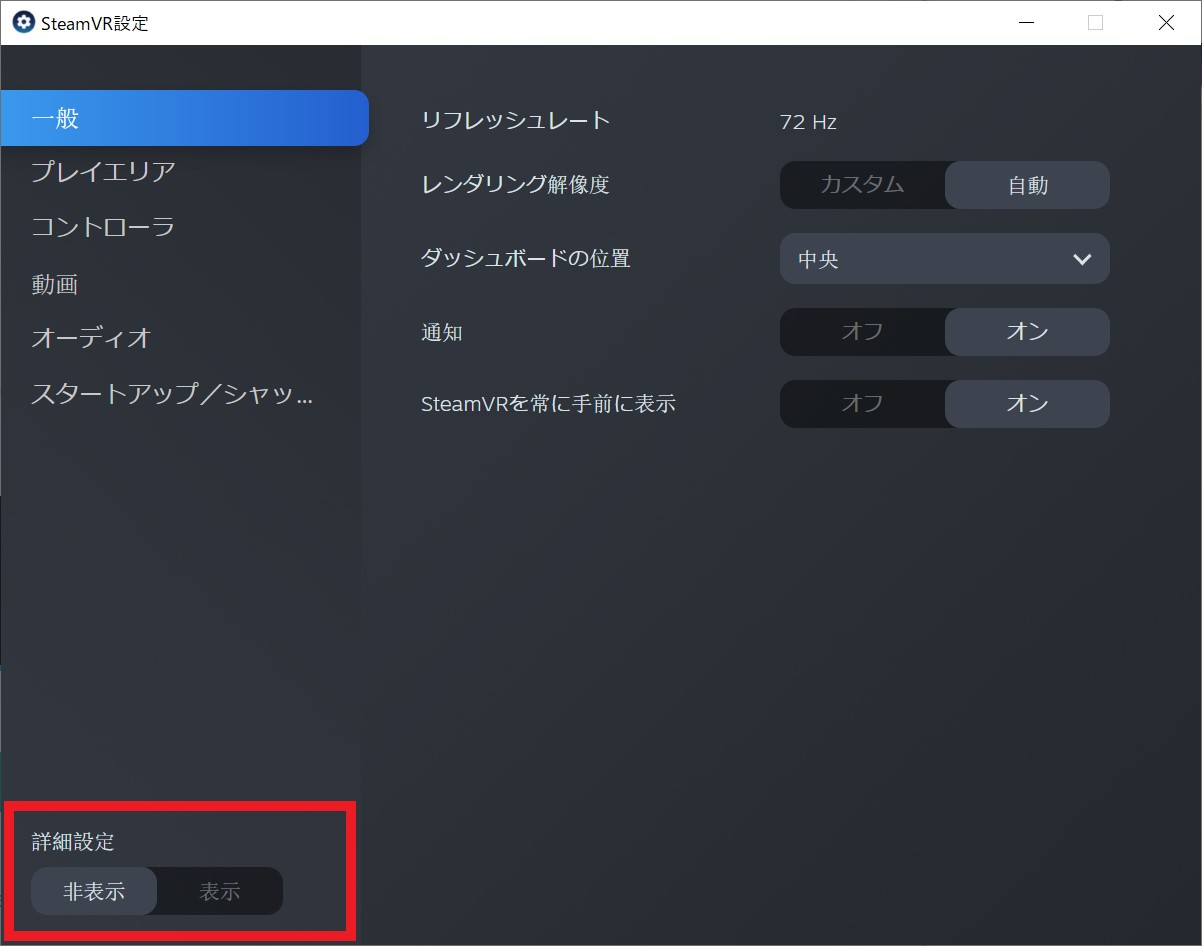Switch to the コントローラ tab
This screenshot has width=1202, height=946.
click(103, 227)
